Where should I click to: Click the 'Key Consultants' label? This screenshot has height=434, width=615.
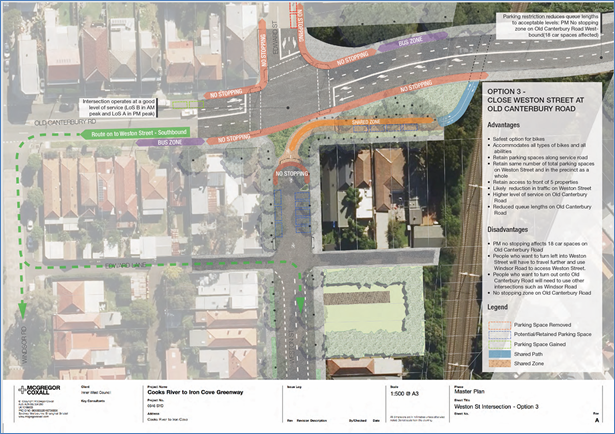pyautogui.click(x=93, y=401)
